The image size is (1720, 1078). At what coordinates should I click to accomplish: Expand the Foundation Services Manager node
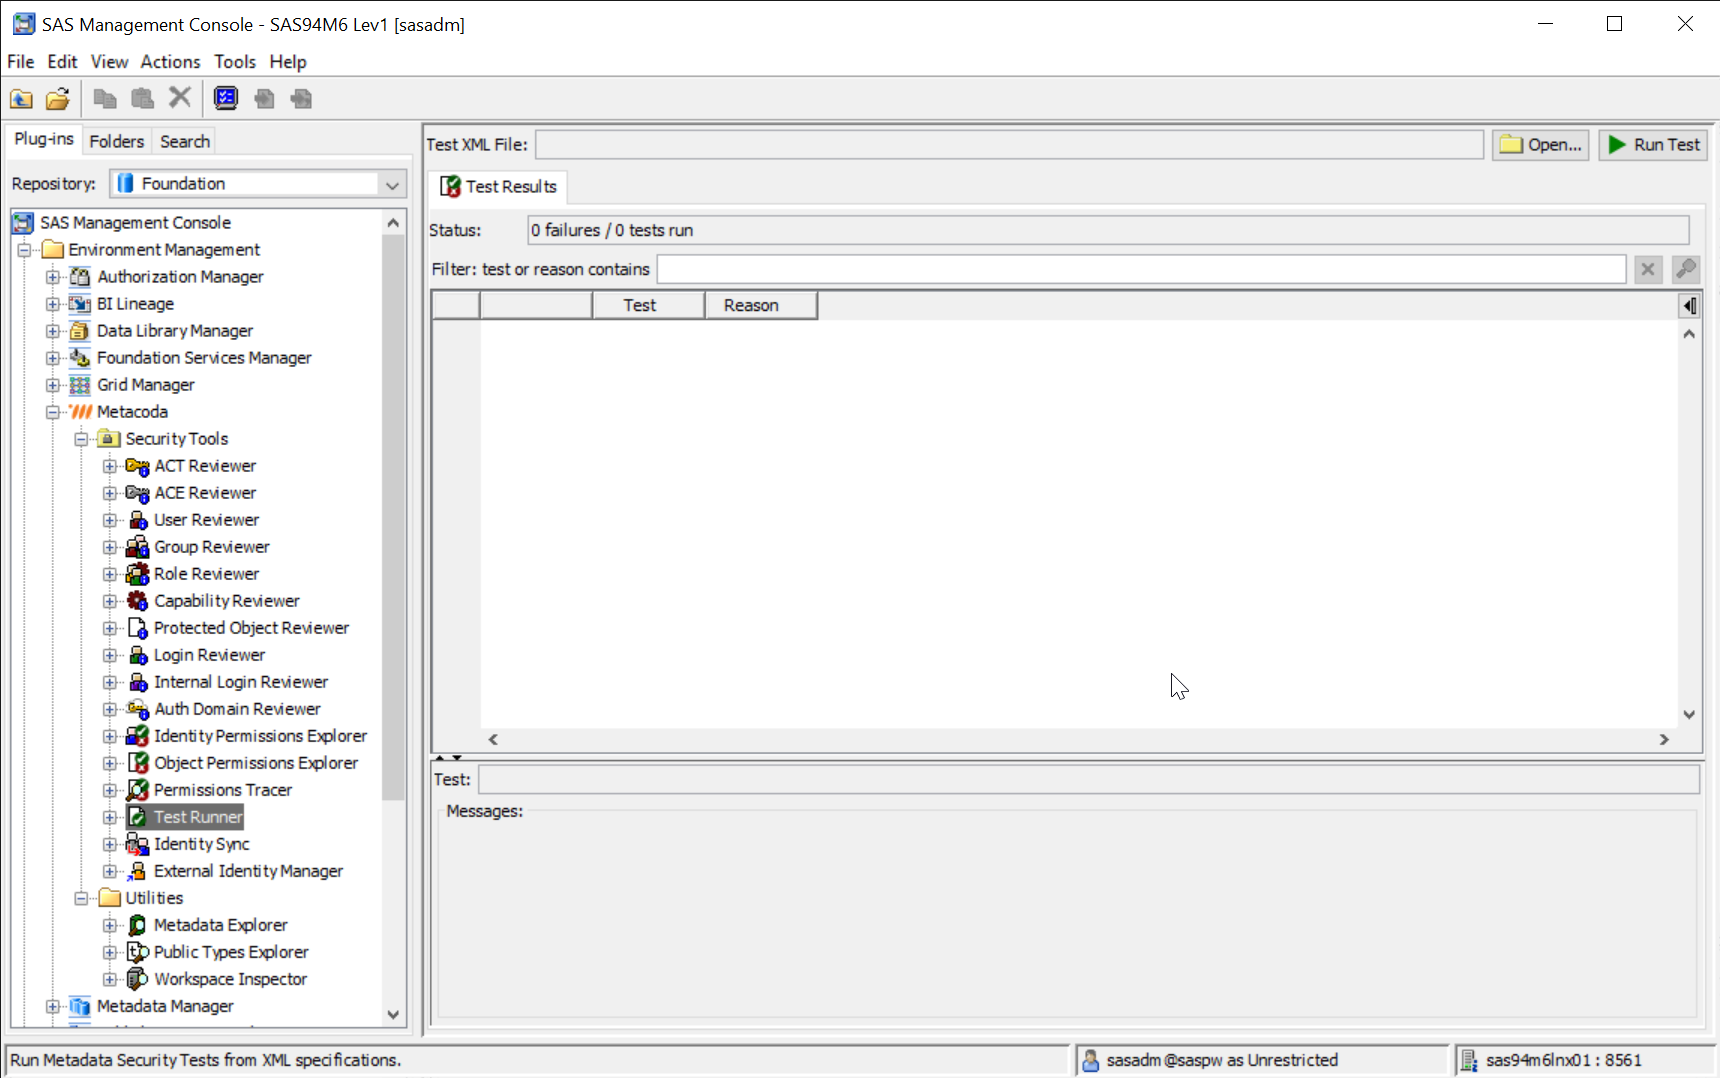click(x=53, y=358)
